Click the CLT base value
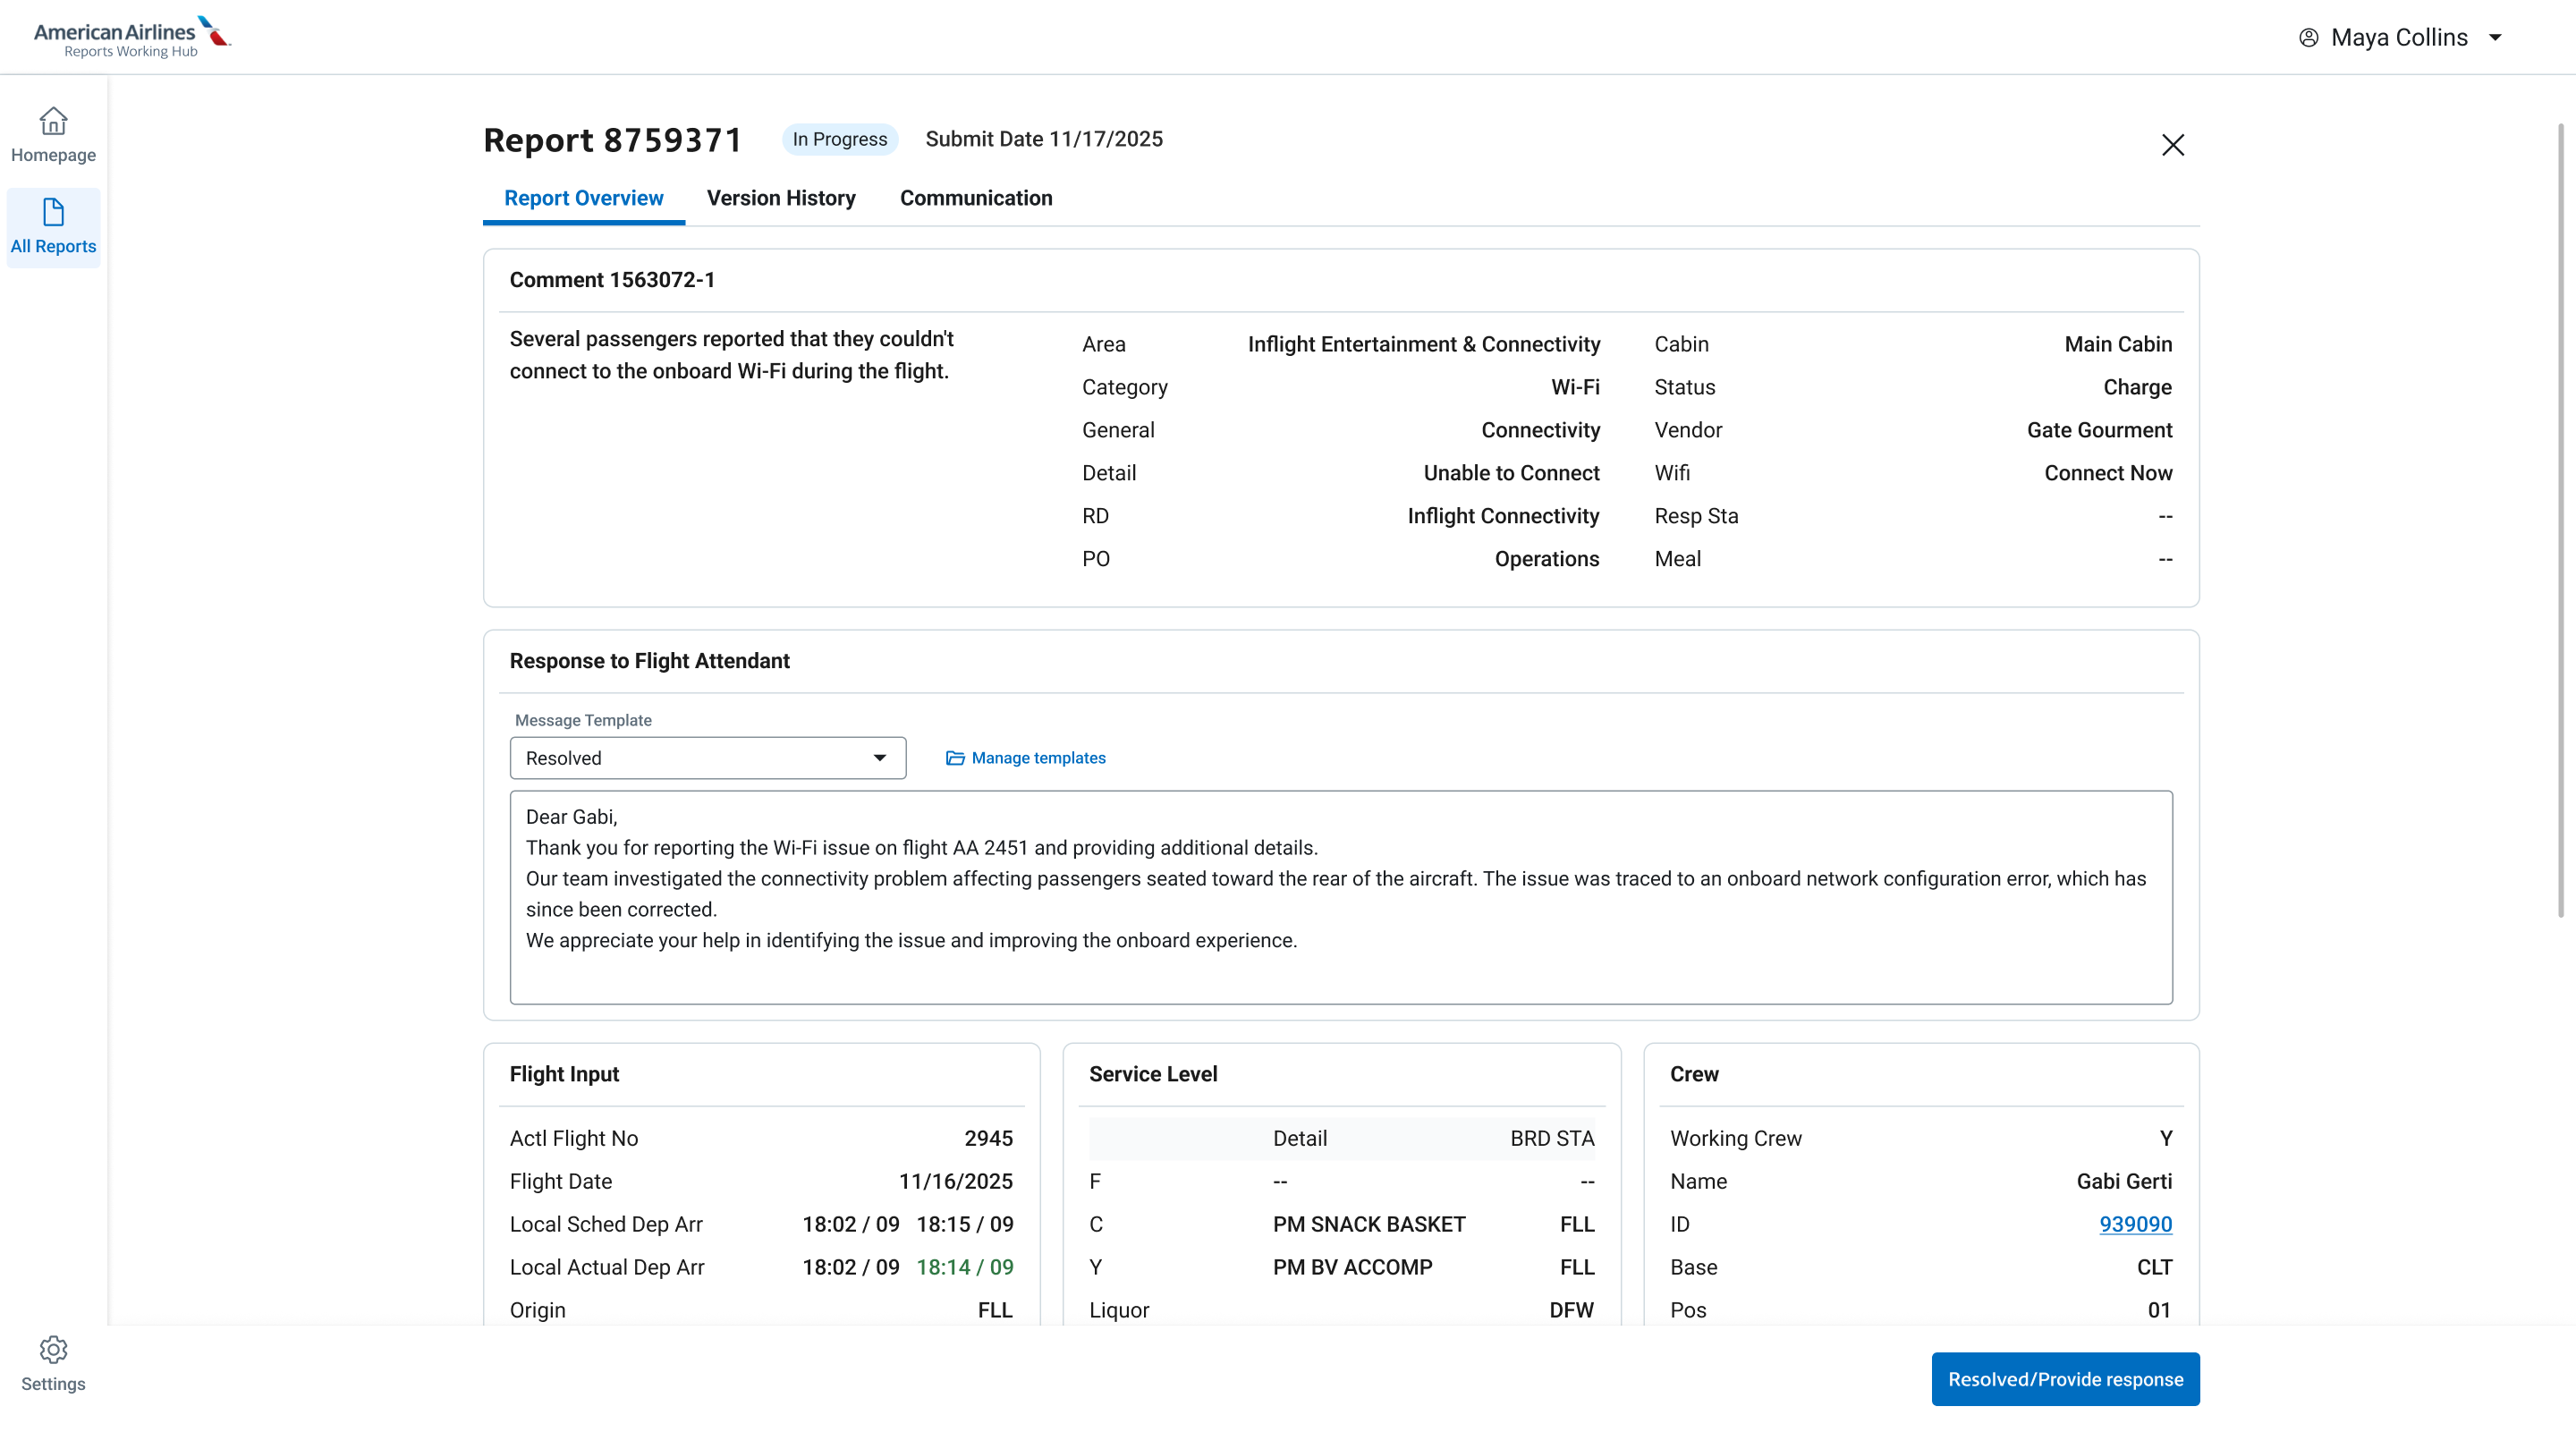Screen dimensions: 2576x1449 tap(2154, 1267)
